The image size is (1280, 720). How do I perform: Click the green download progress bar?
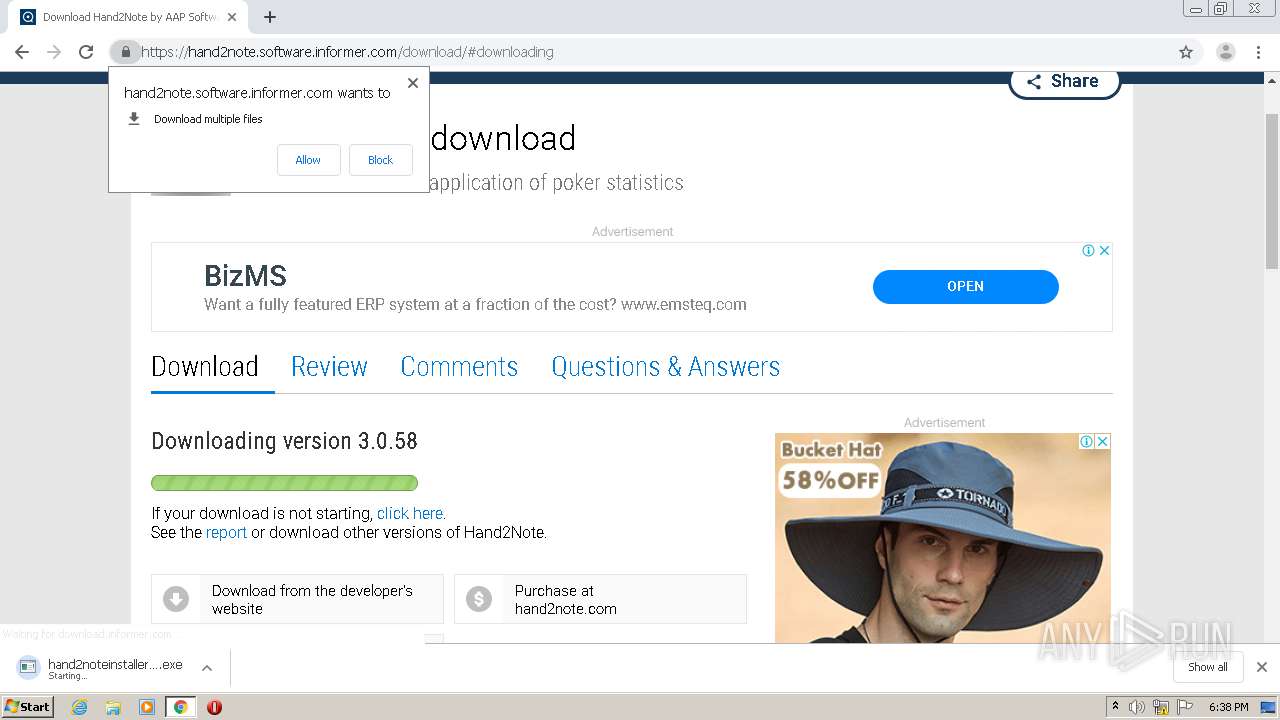pyautogui.click(x=284, y=483)
